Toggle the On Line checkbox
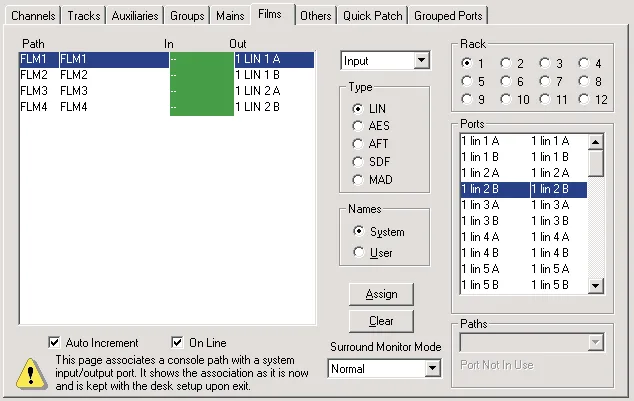 pos(199,343)
